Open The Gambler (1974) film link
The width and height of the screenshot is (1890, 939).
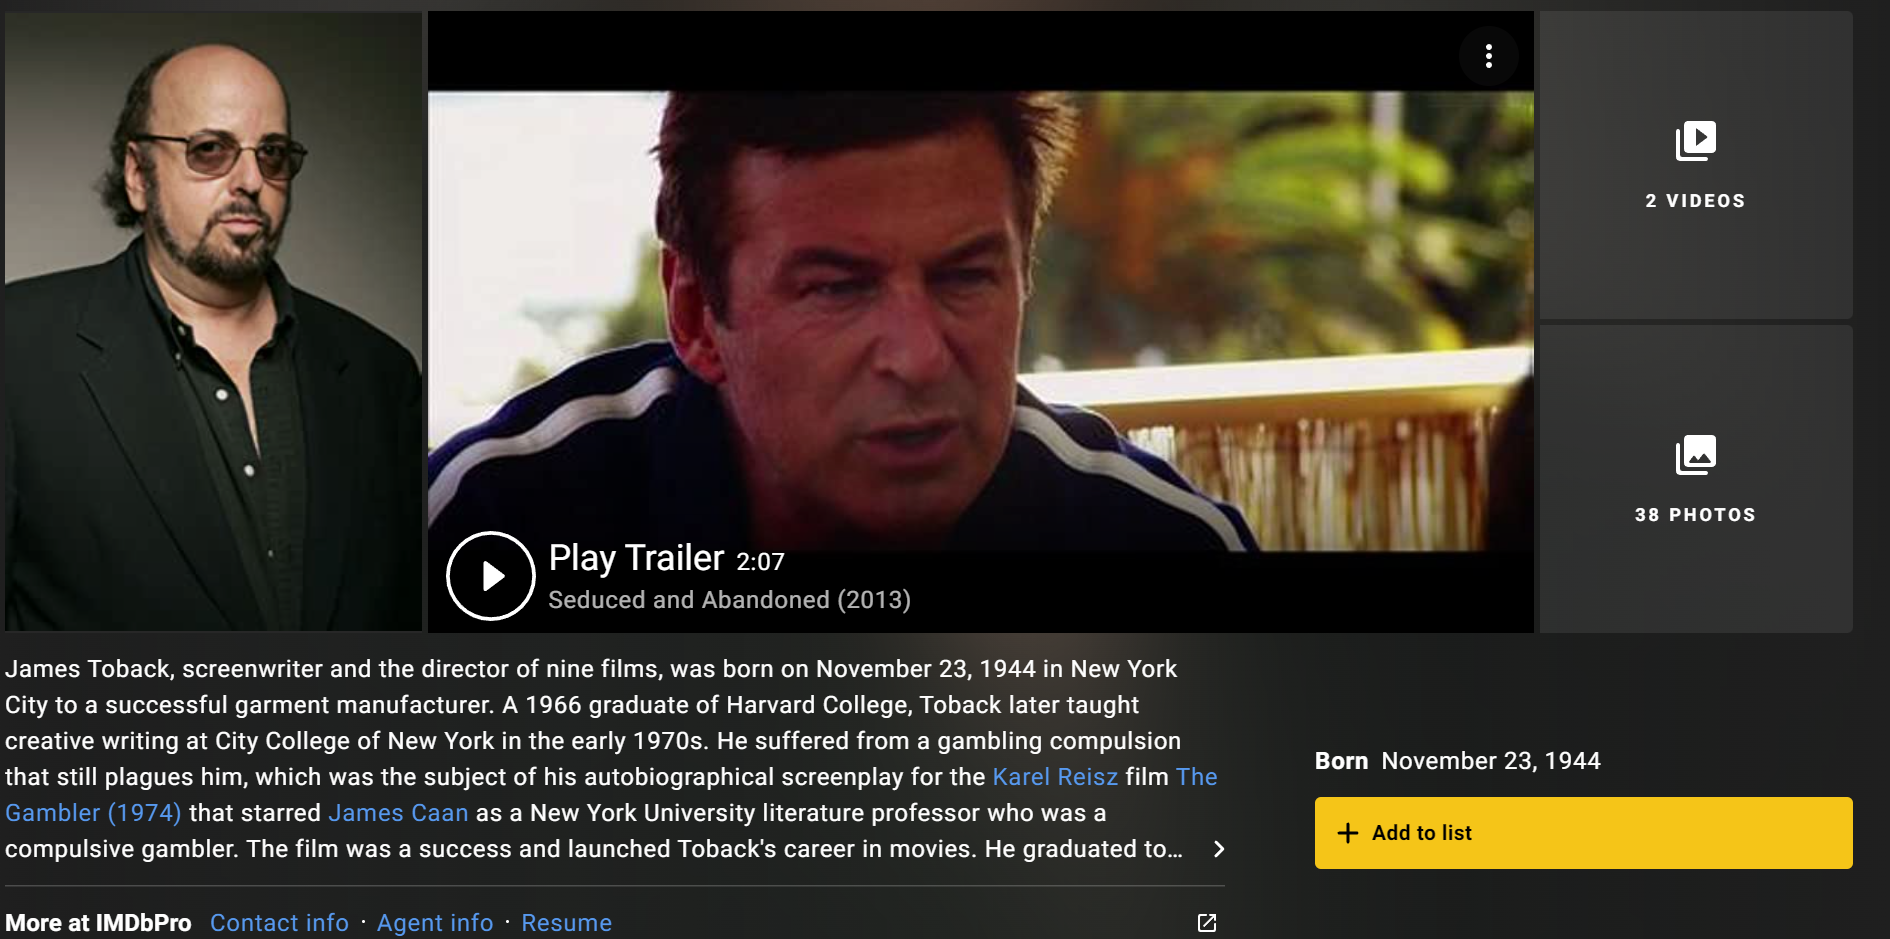pyautogui.click(x=94, y=813)
